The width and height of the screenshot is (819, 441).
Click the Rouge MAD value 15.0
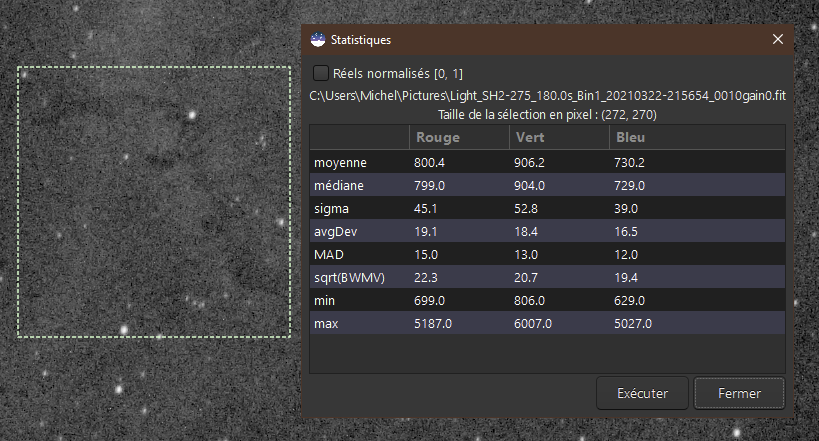(426, 254)
